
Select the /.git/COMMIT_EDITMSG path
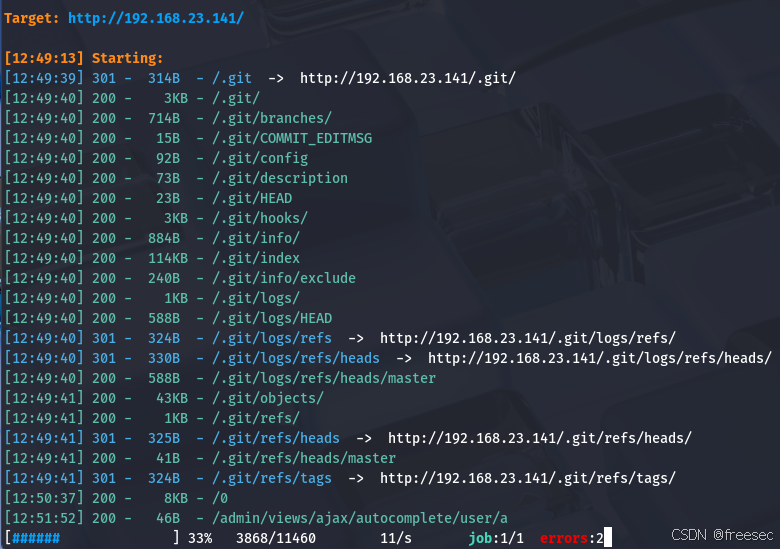coord(292,138)
